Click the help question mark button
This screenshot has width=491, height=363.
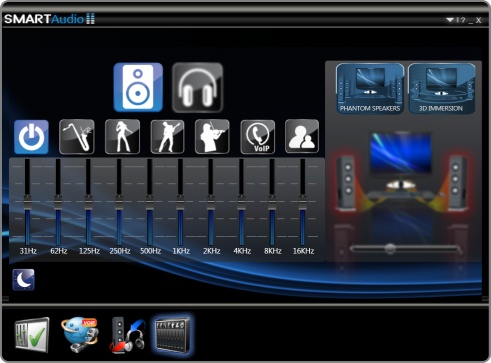462,20
